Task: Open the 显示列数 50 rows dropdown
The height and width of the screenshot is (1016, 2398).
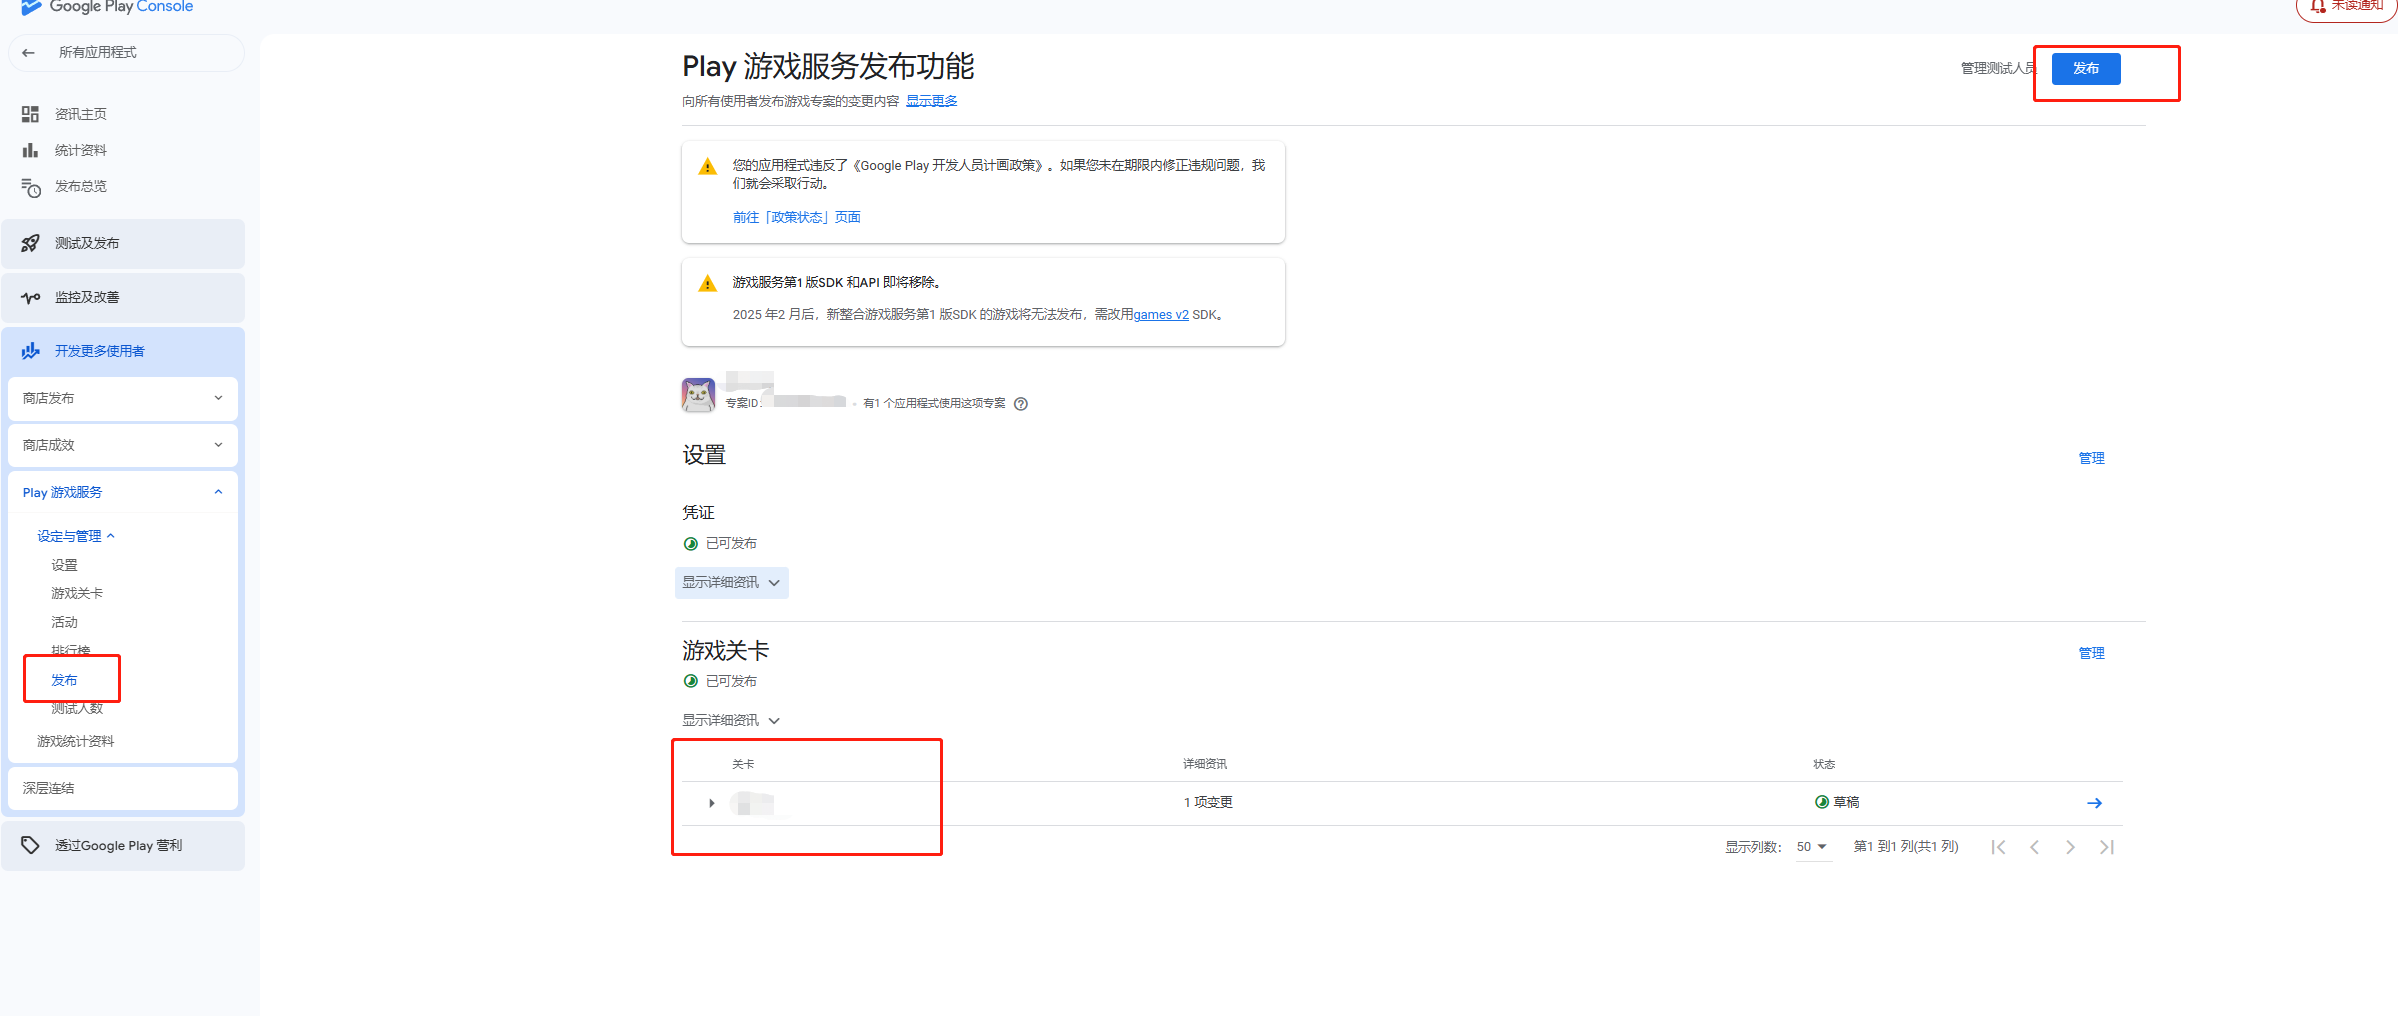Action: click(x=1812, y=847)
